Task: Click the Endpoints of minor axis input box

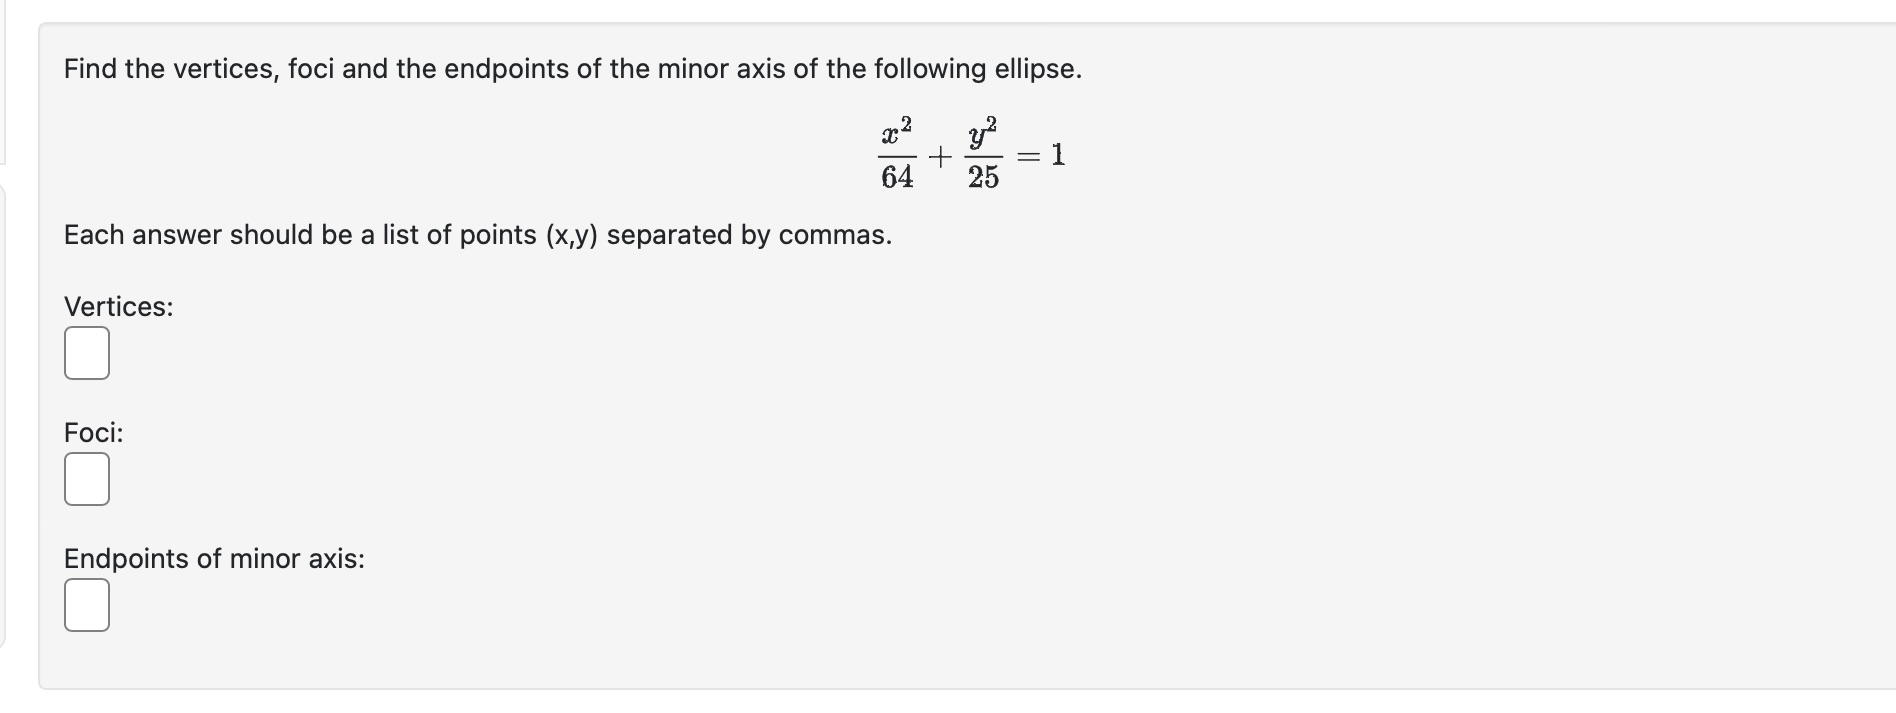Action: click(x=86, y=604)
